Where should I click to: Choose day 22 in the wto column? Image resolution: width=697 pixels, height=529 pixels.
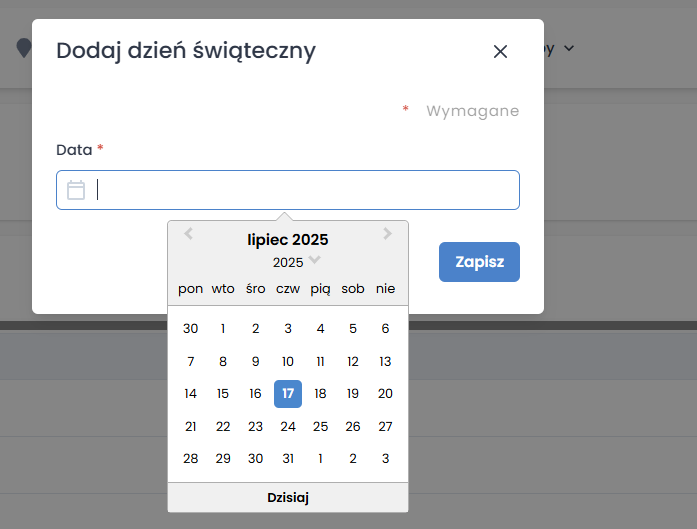click(x=223, y=427)
